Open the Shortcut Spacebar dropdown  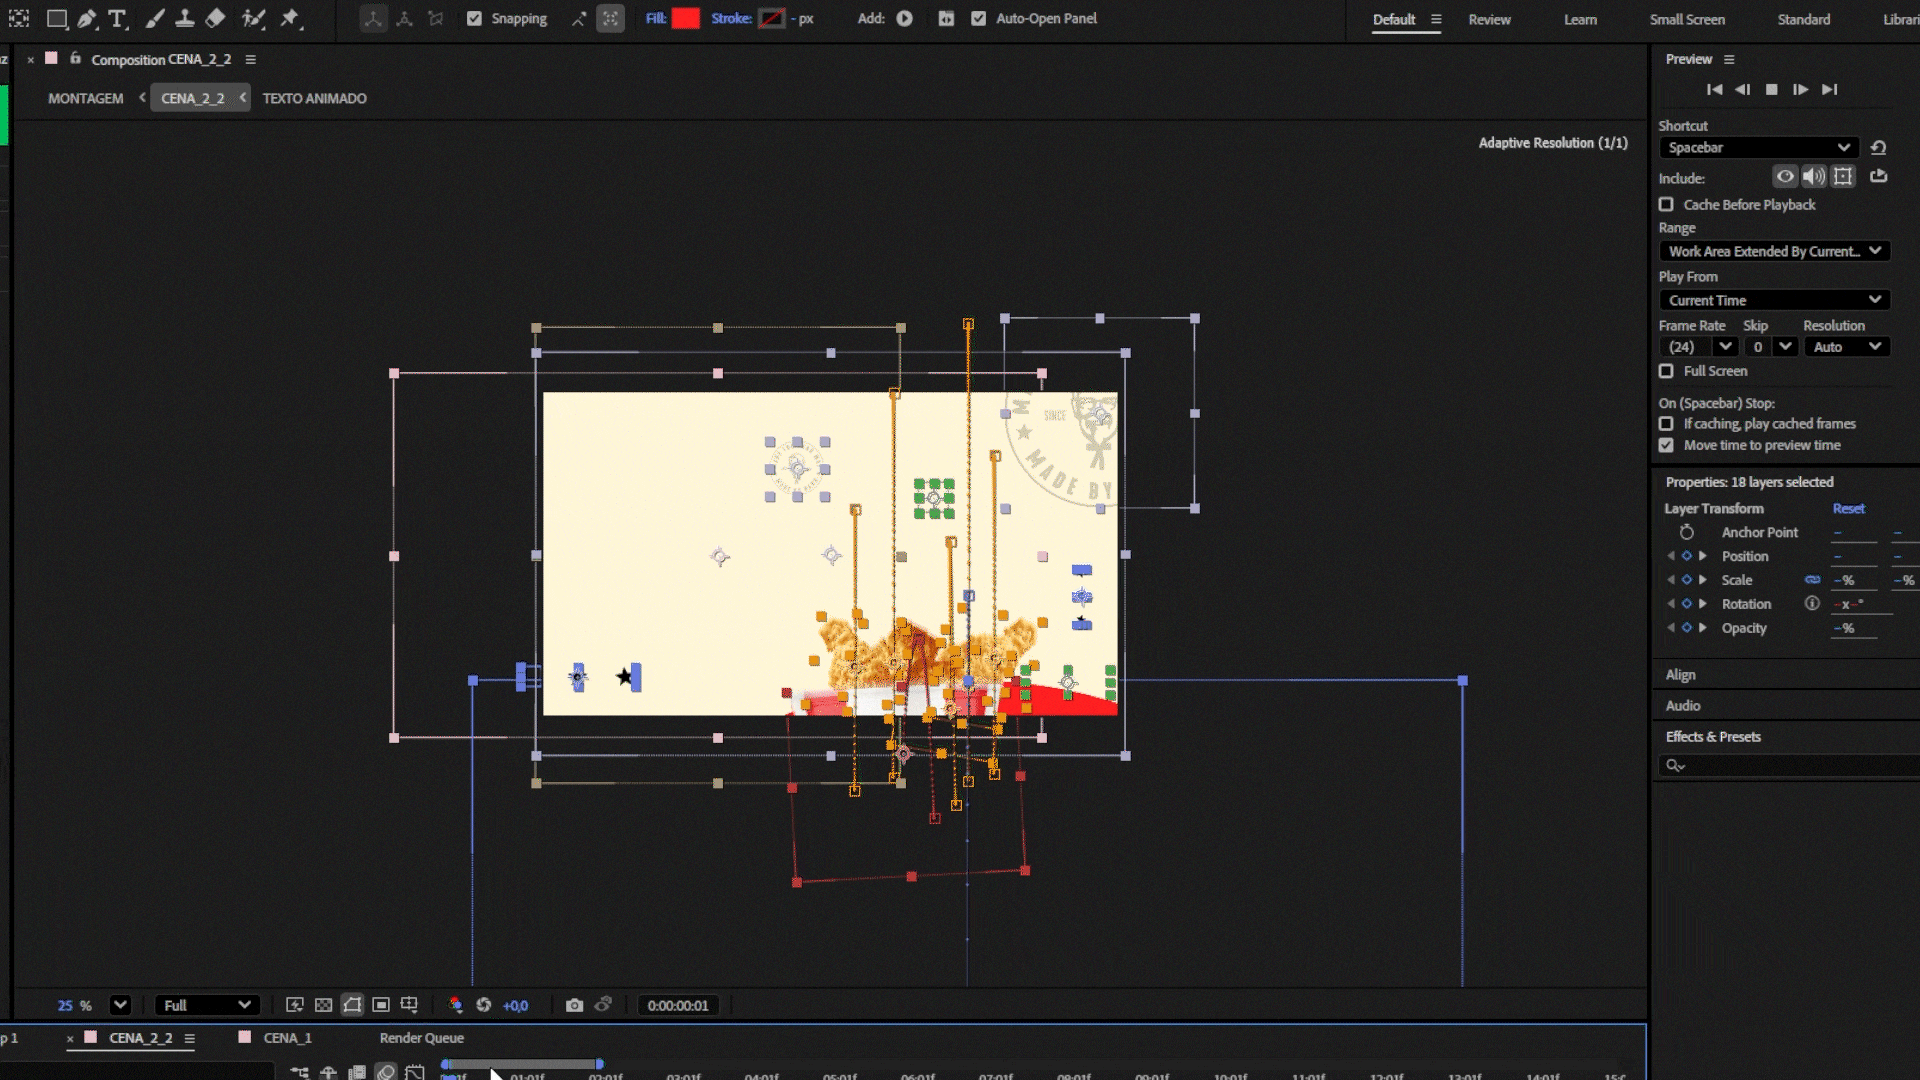pyautogui.click(x=1758, y=147)
